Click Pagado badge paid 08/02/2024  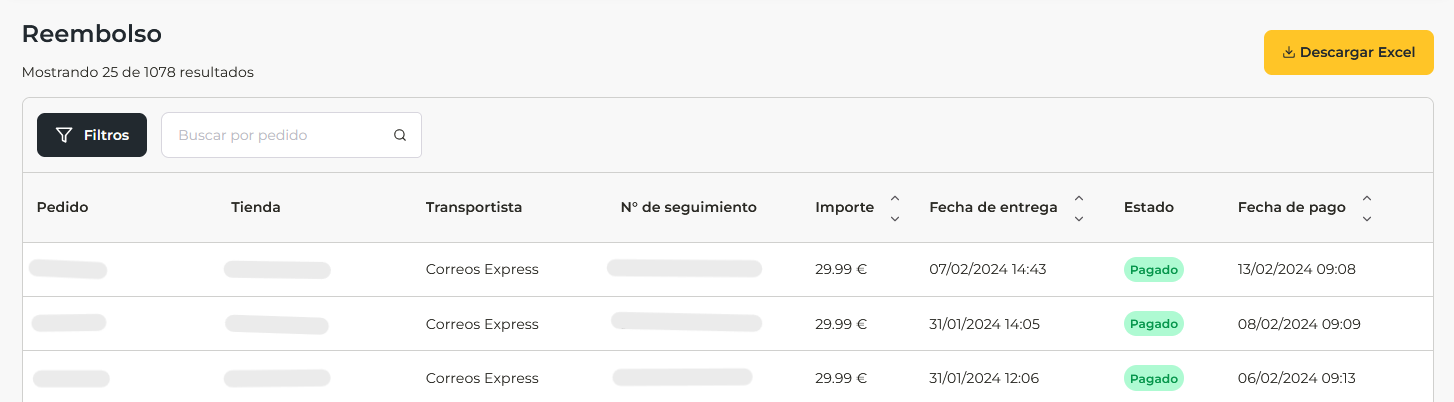coord(1153,324)
